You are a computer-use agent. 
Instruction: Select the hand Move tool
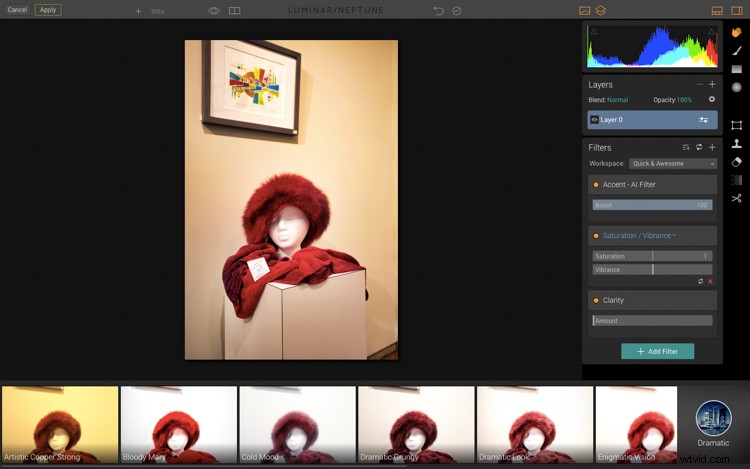(737, 32)
